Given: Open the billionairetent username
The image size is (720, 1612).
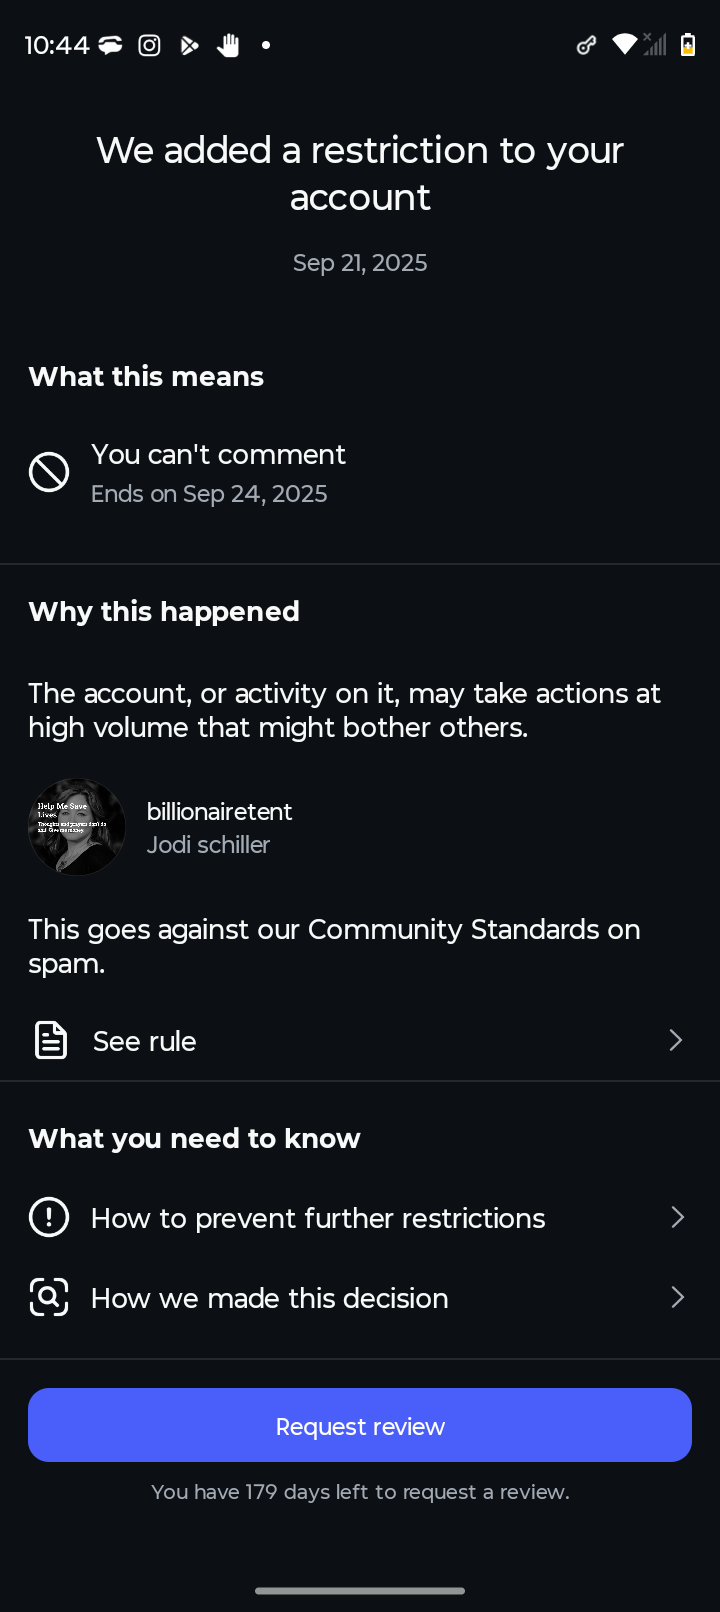Looking at the screenshot, I should click(219, 811).
